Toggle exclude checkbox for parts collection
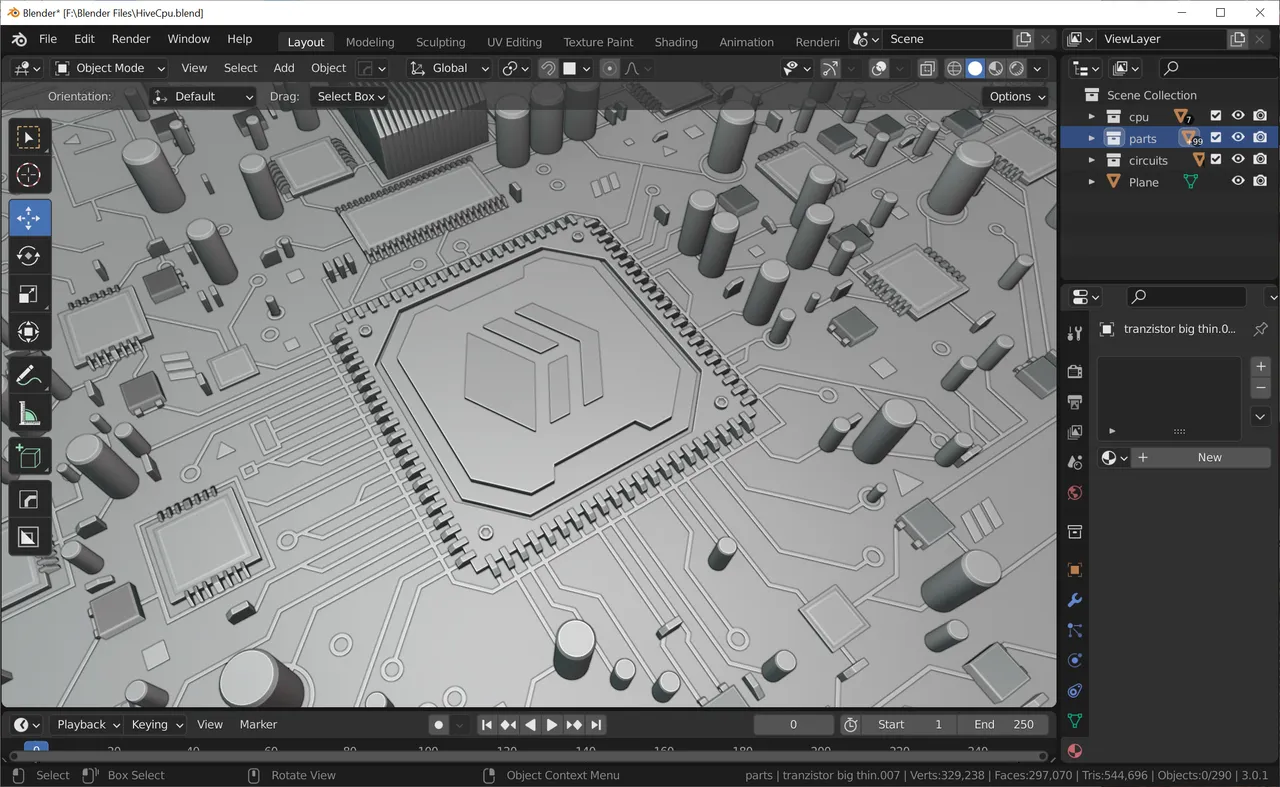The height and width of the screenshot is (787, 1280). (x=1216, y=138)
